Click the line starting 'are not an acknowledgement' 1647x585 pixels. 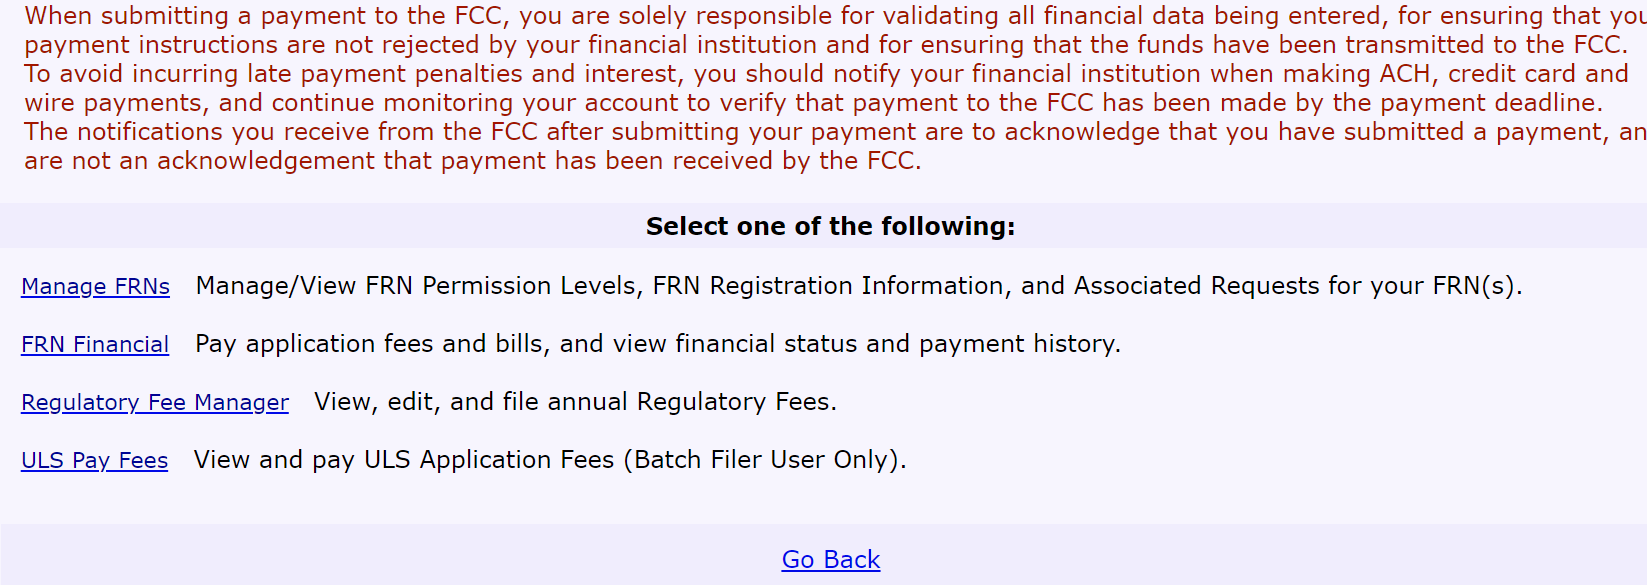click(x=472, y=161)
